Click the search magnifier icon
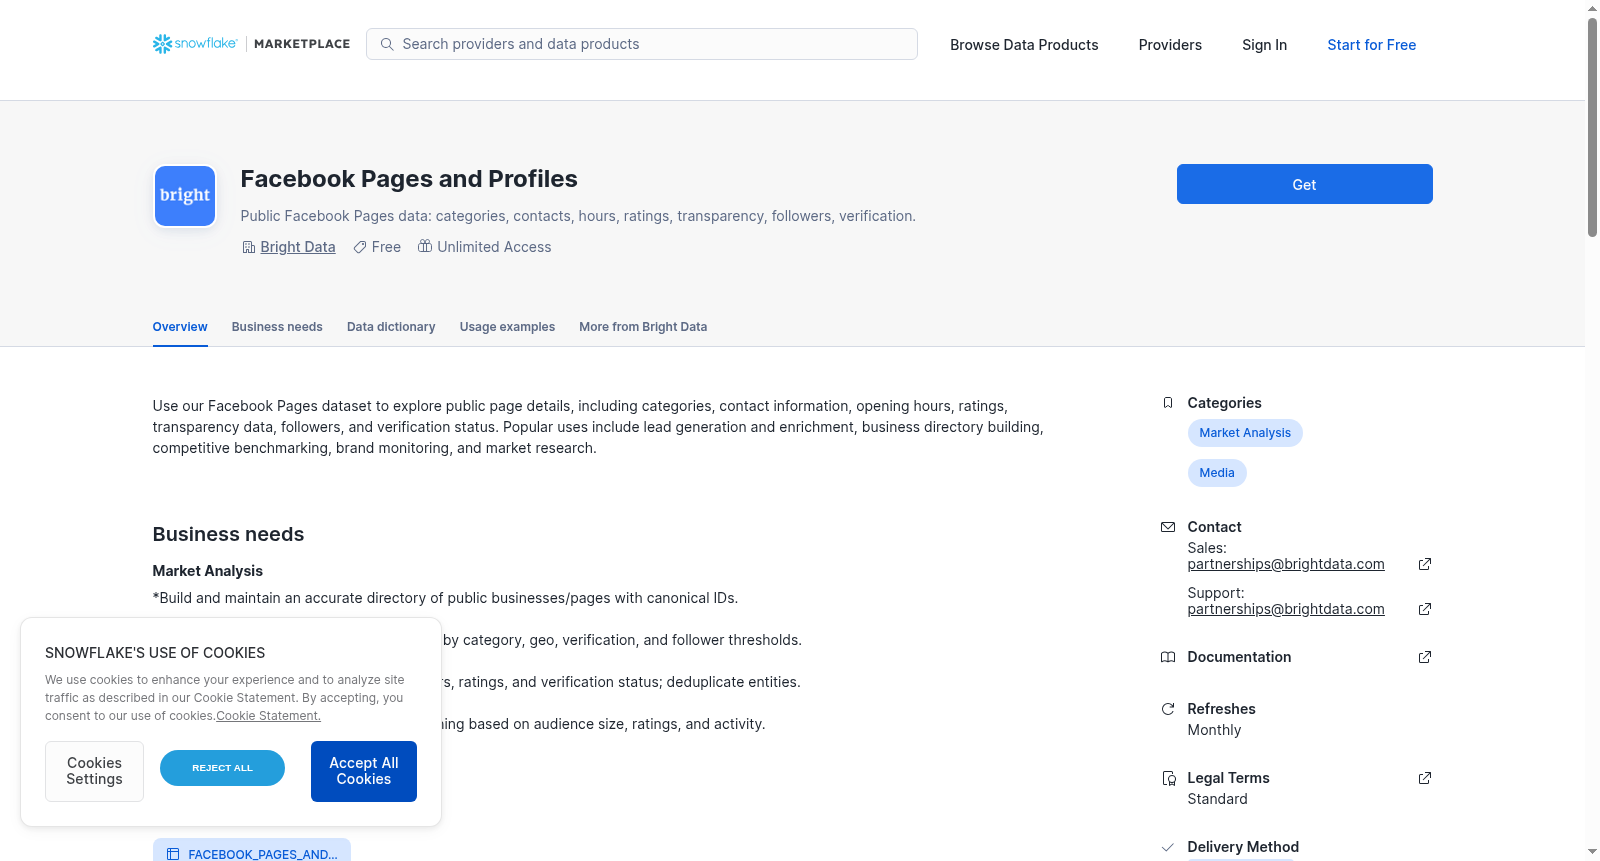Image resolution: width=1600 pixels, height=861 pixels. coord(387,44)
